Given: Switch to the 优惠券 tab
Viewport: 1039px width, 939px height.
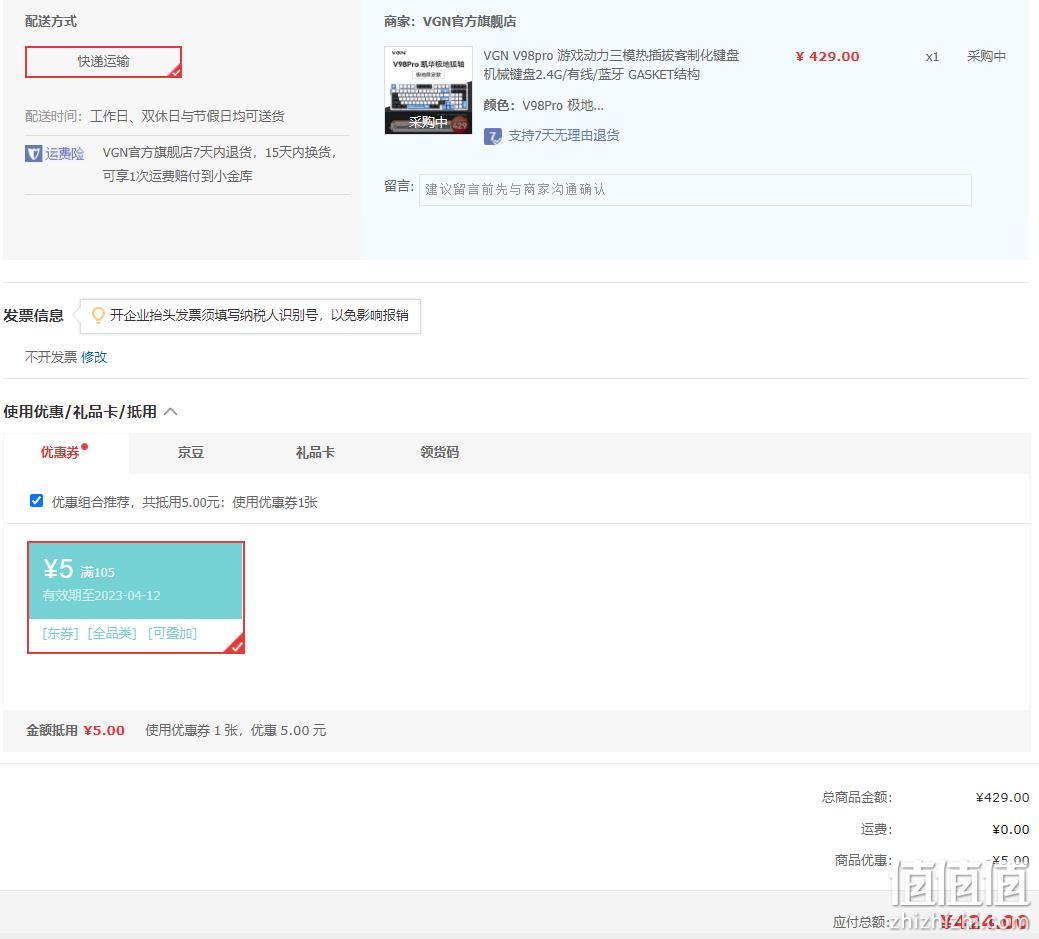Looking at the screenshot, I should (64, 453).
